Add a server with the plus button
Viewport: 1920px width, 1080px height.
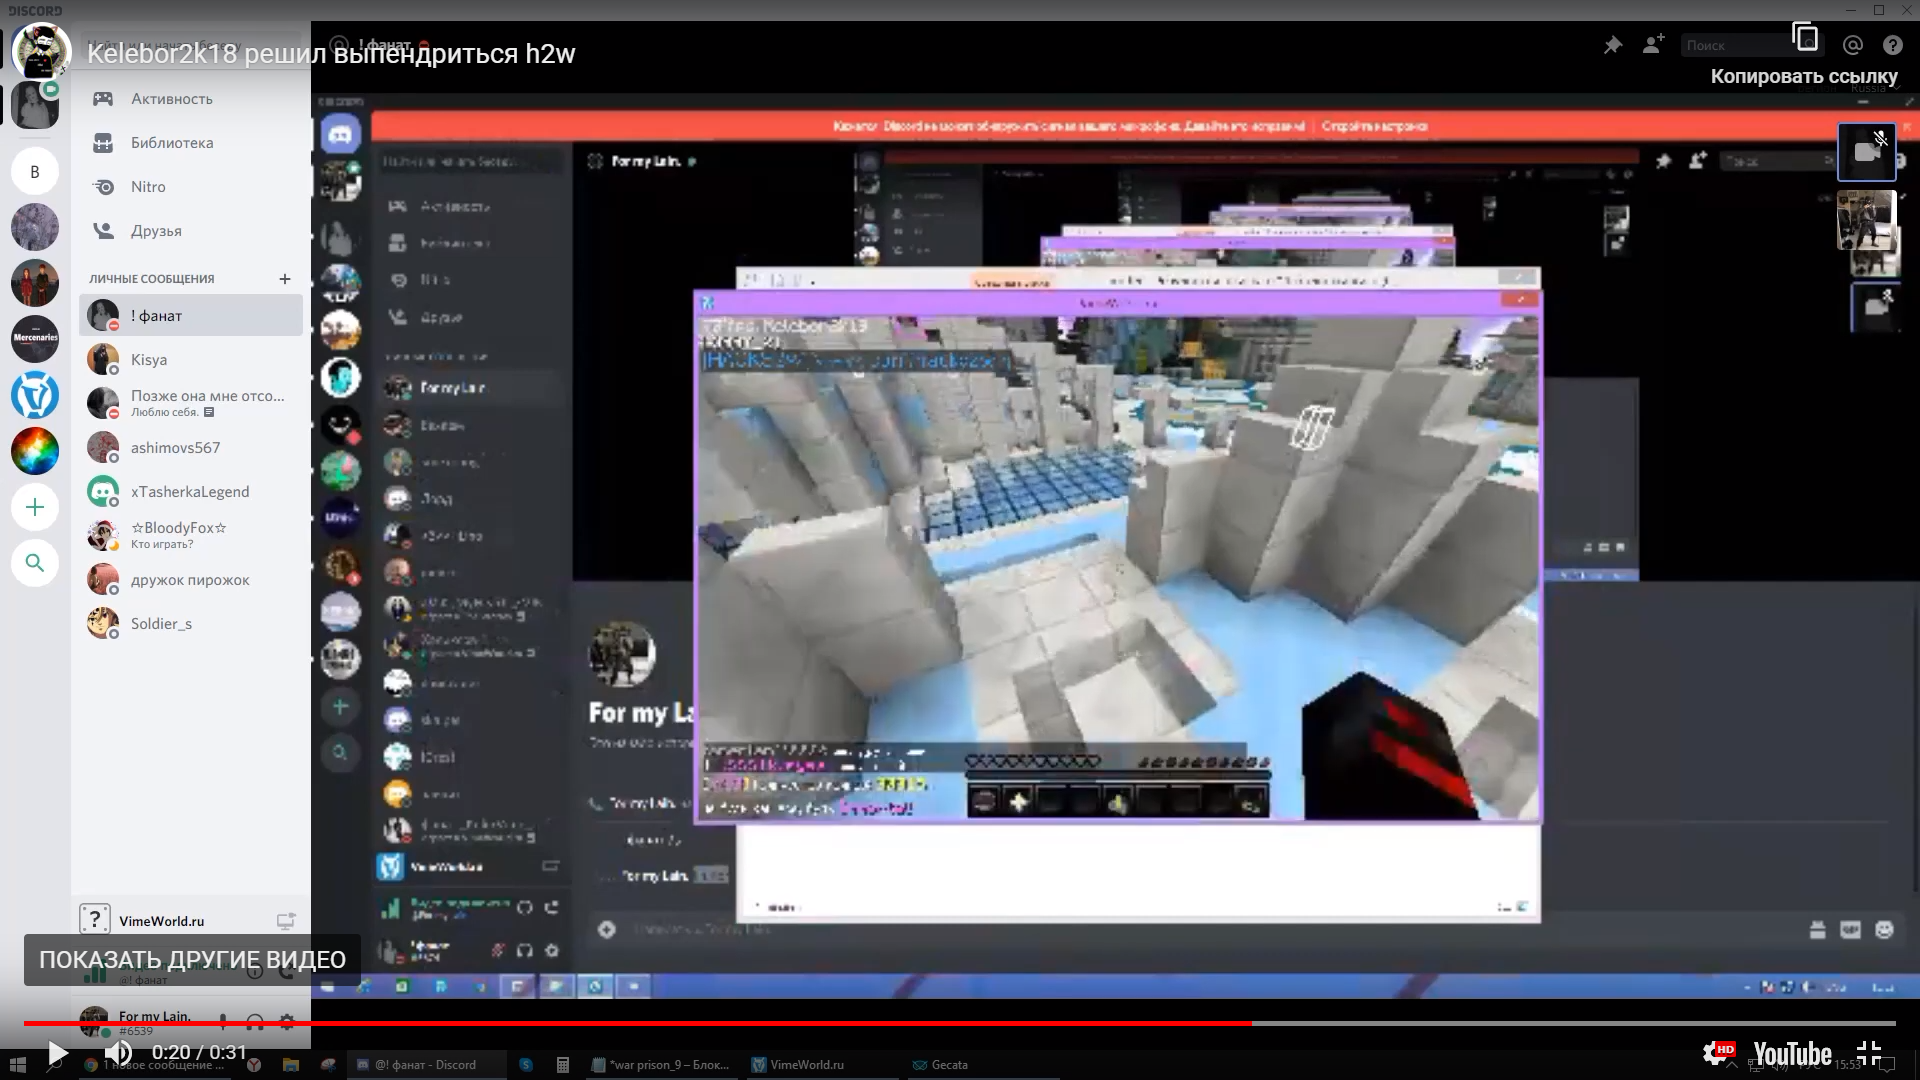(35, 507)
